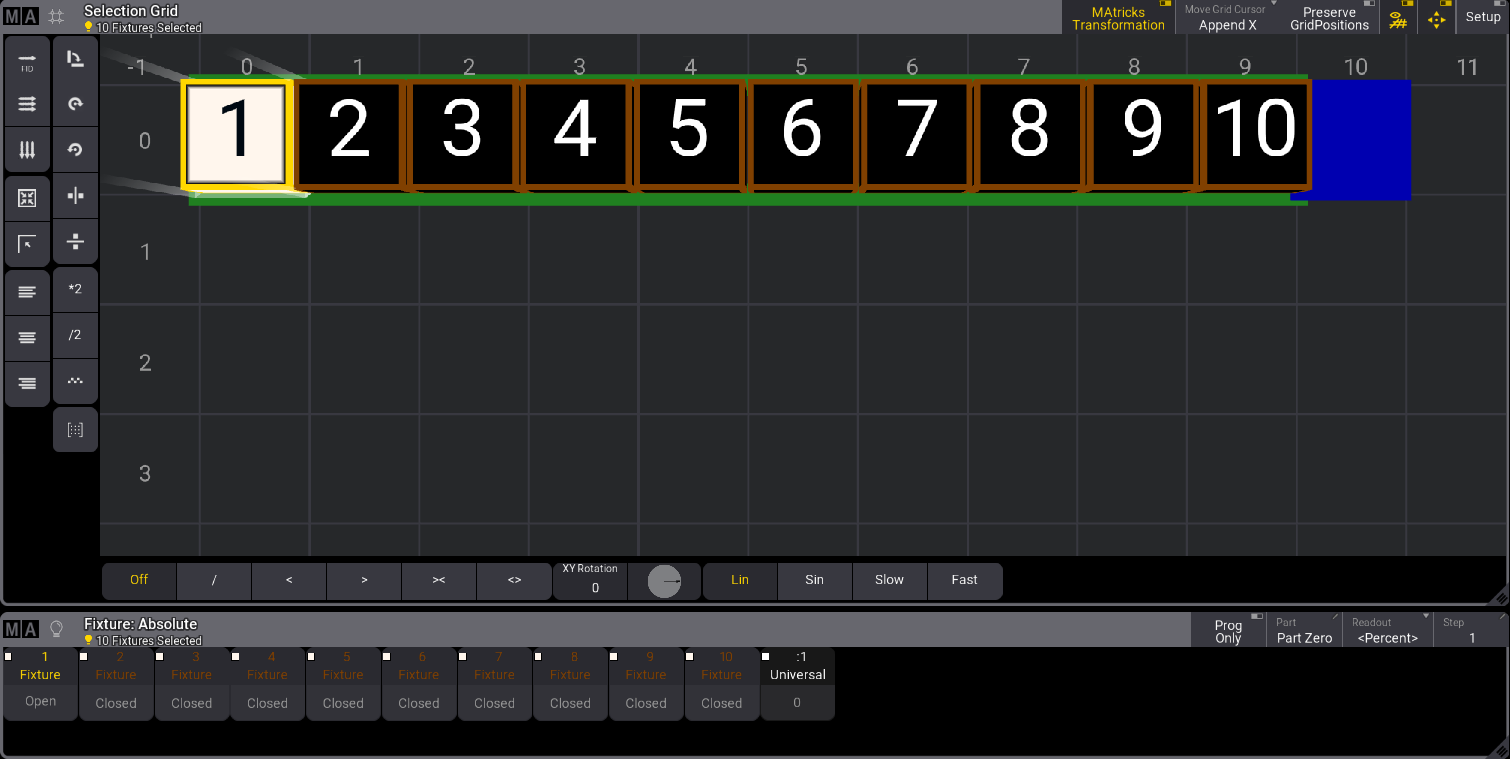Screen dimensions: 1510x759
Task: Open the Readout Percent dropdown
Action: (x=1387, y=631)
